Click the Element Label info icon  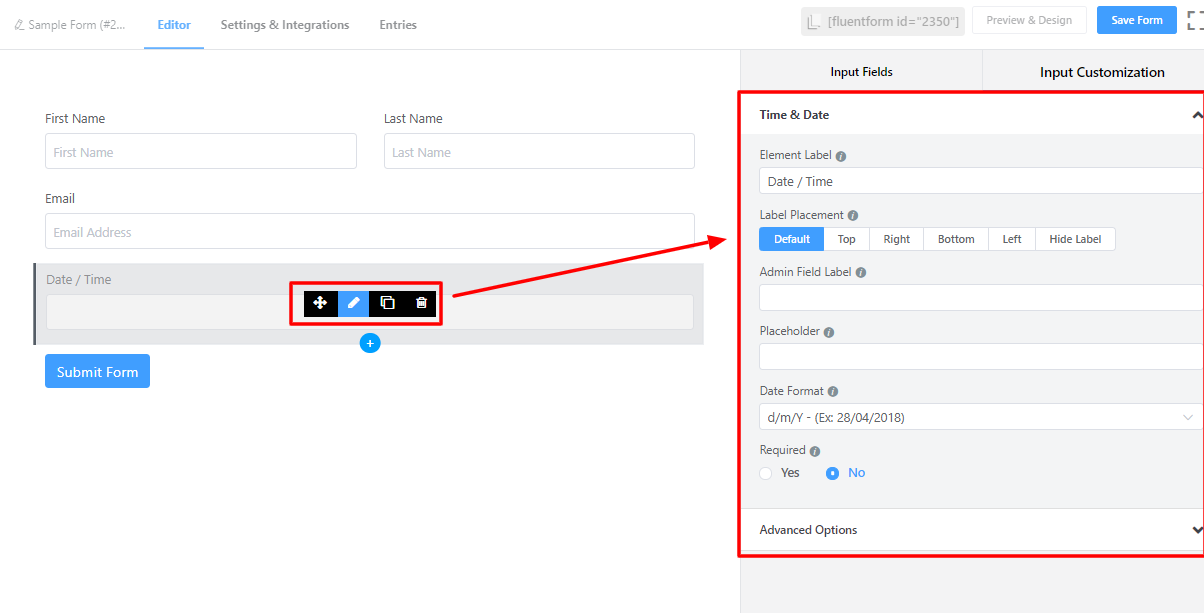click(x=841, y=156)
